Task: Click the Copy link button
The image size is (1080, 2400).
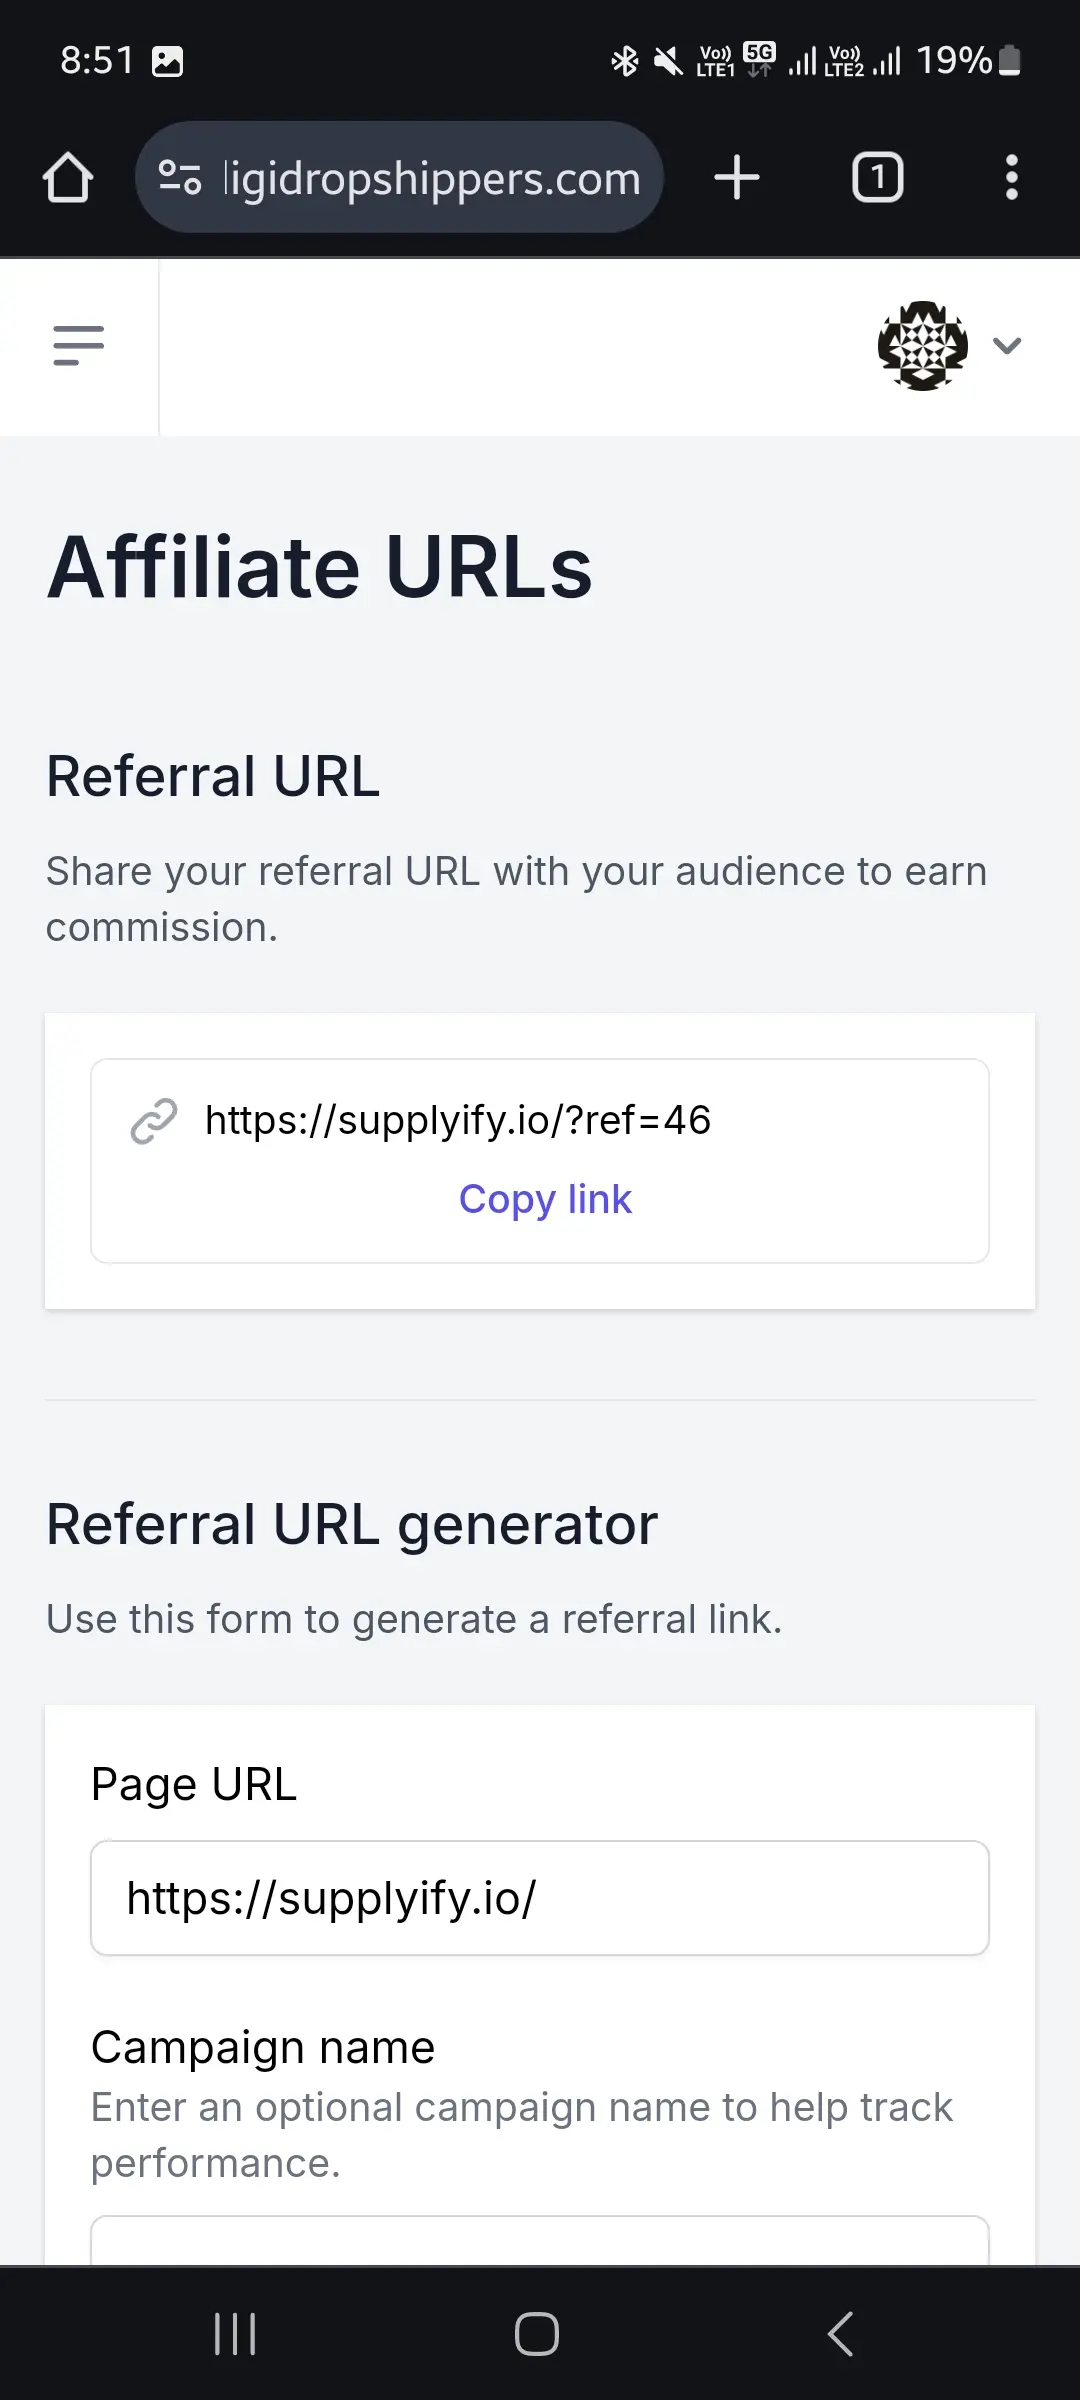Action: tap(545, 1199)
